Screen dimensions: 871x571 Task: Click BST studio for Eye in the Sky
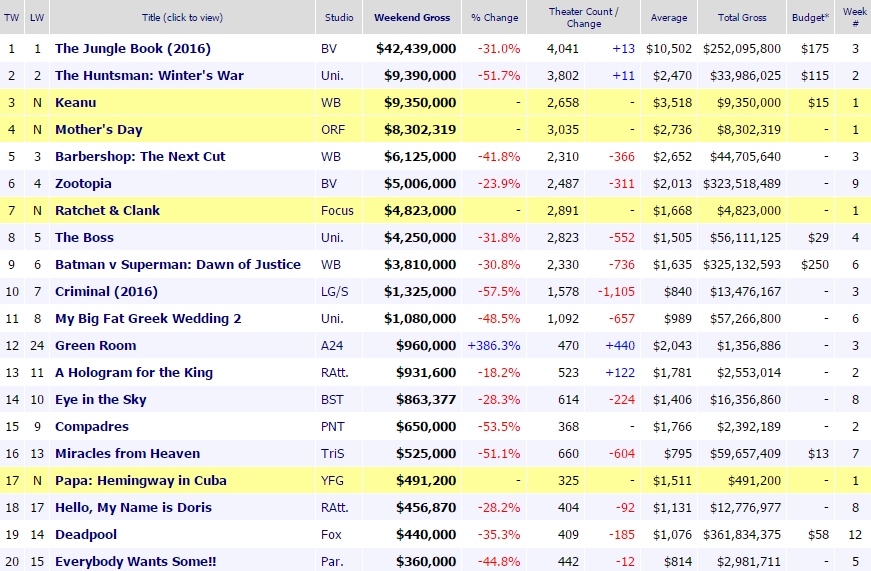pyautogui.click(x=332, y=400)
